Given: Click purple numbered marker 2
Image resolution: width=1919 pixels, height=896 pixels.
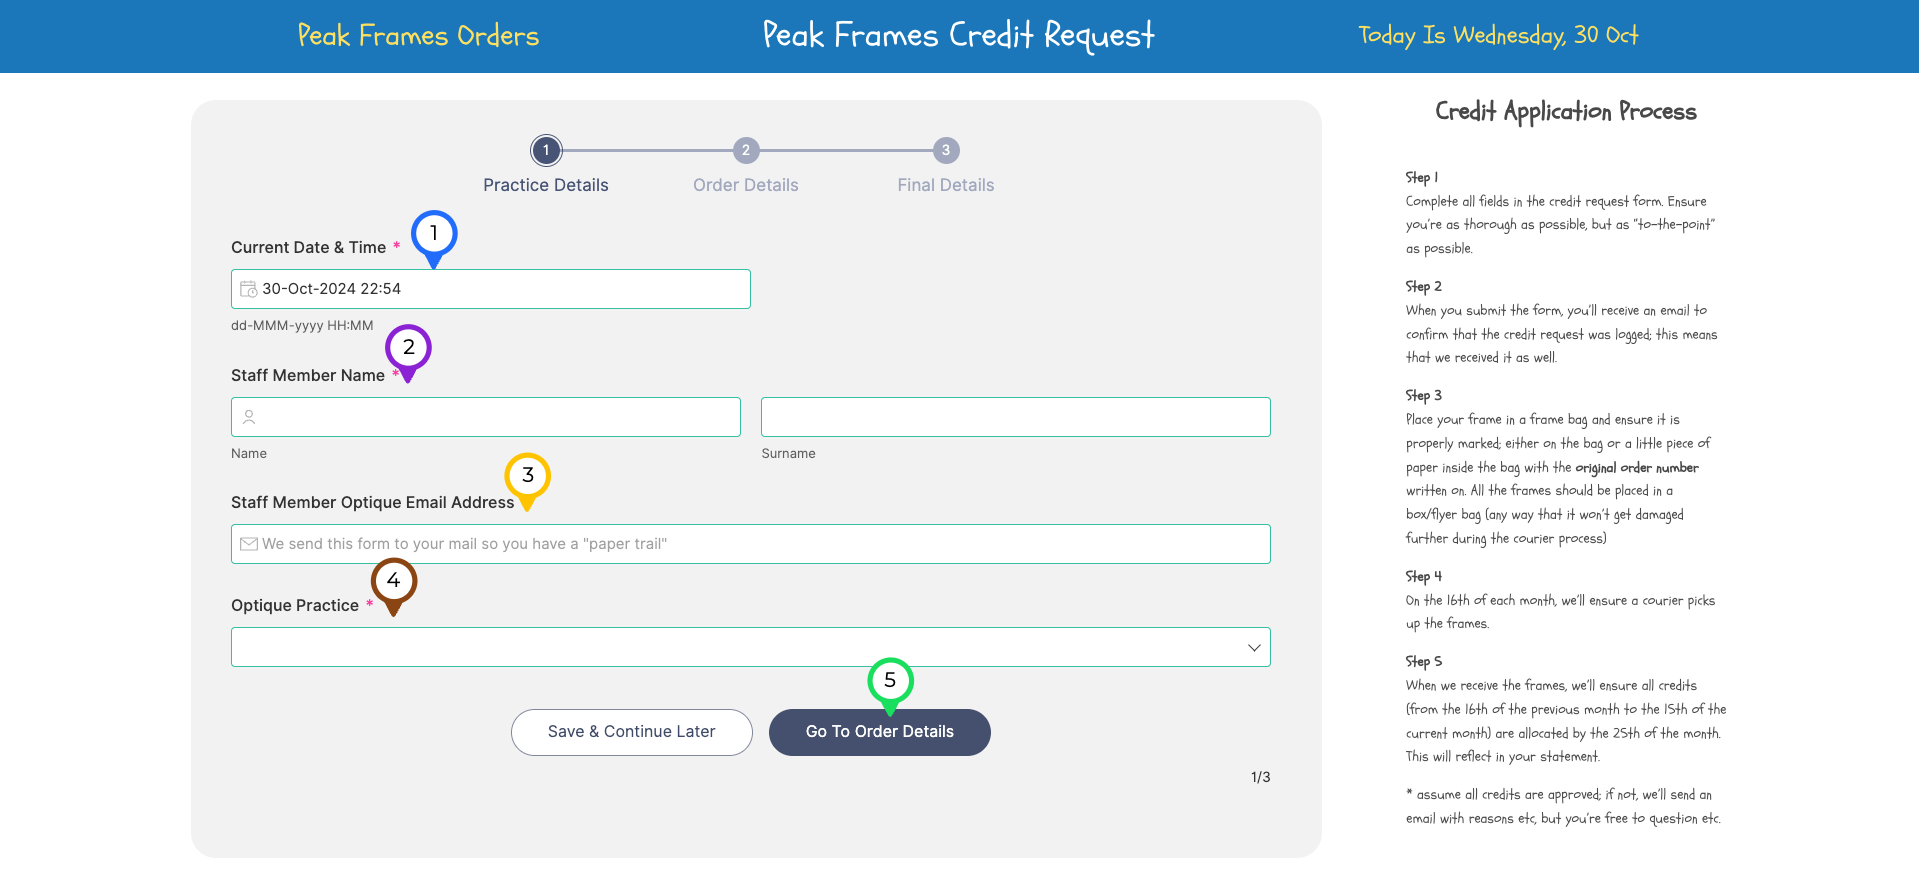Looking at the screenshot, I should pos(408,348).
